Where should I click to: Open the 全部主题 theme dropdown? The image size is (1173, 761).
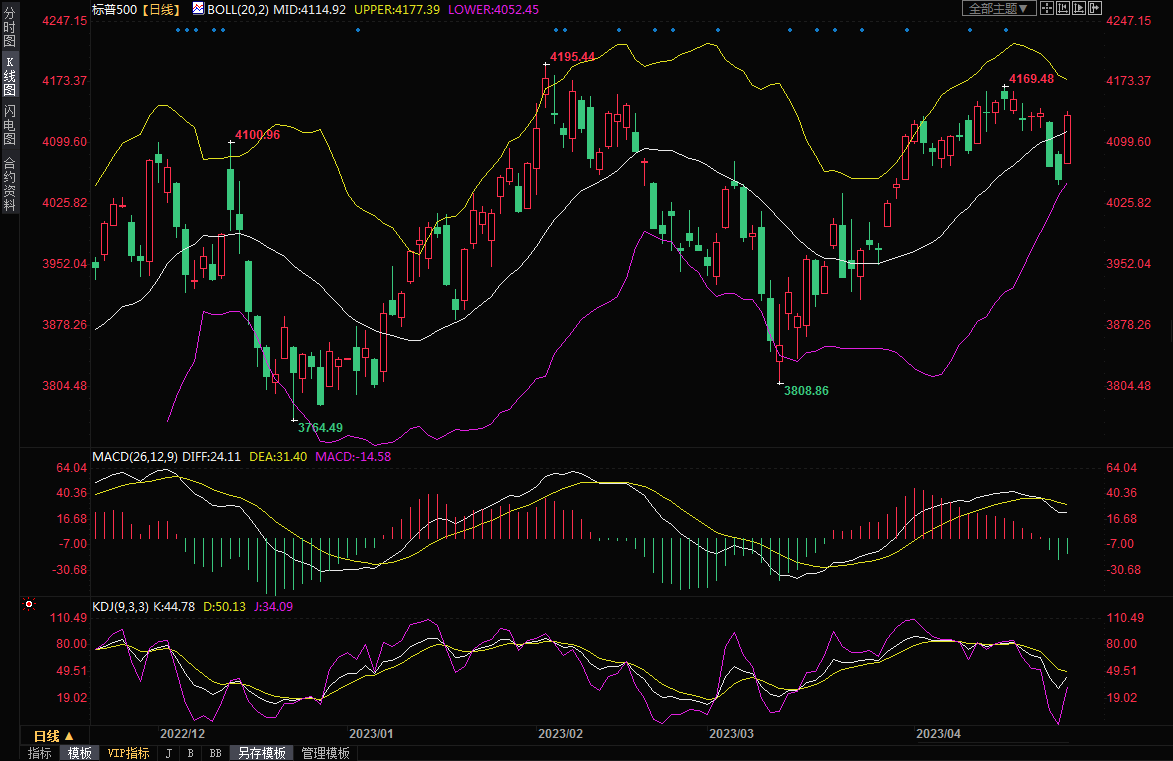(996, 8)
